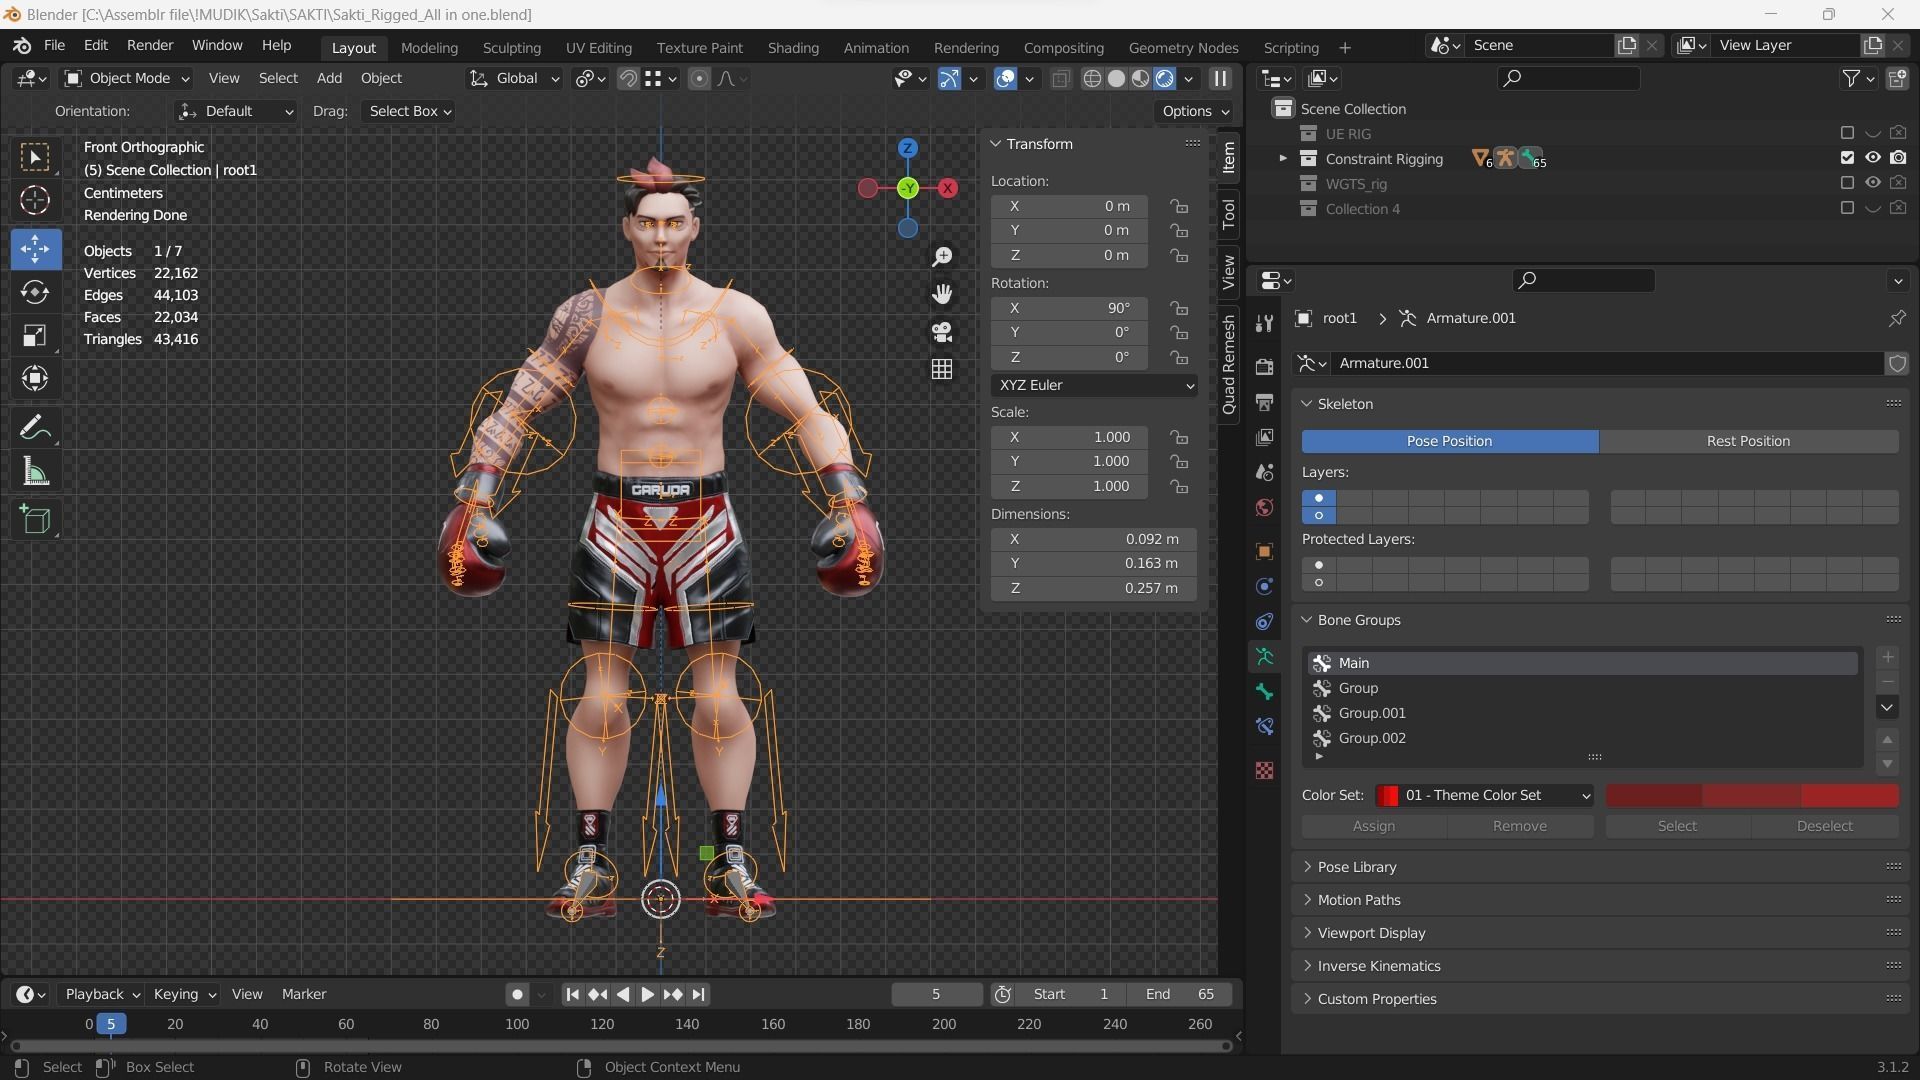
Task: Open the 01 - Theme Color Set dropdown
Action: [1485, 795]
